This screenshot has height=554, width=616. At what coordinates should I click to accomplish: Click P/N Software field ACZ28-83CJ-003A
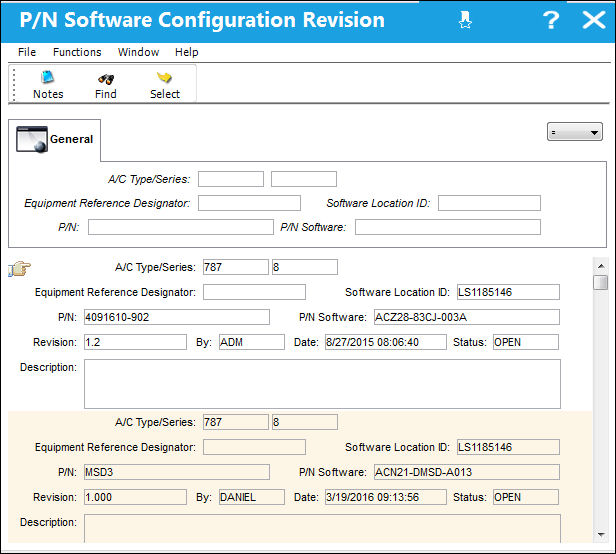pos(467,317)
